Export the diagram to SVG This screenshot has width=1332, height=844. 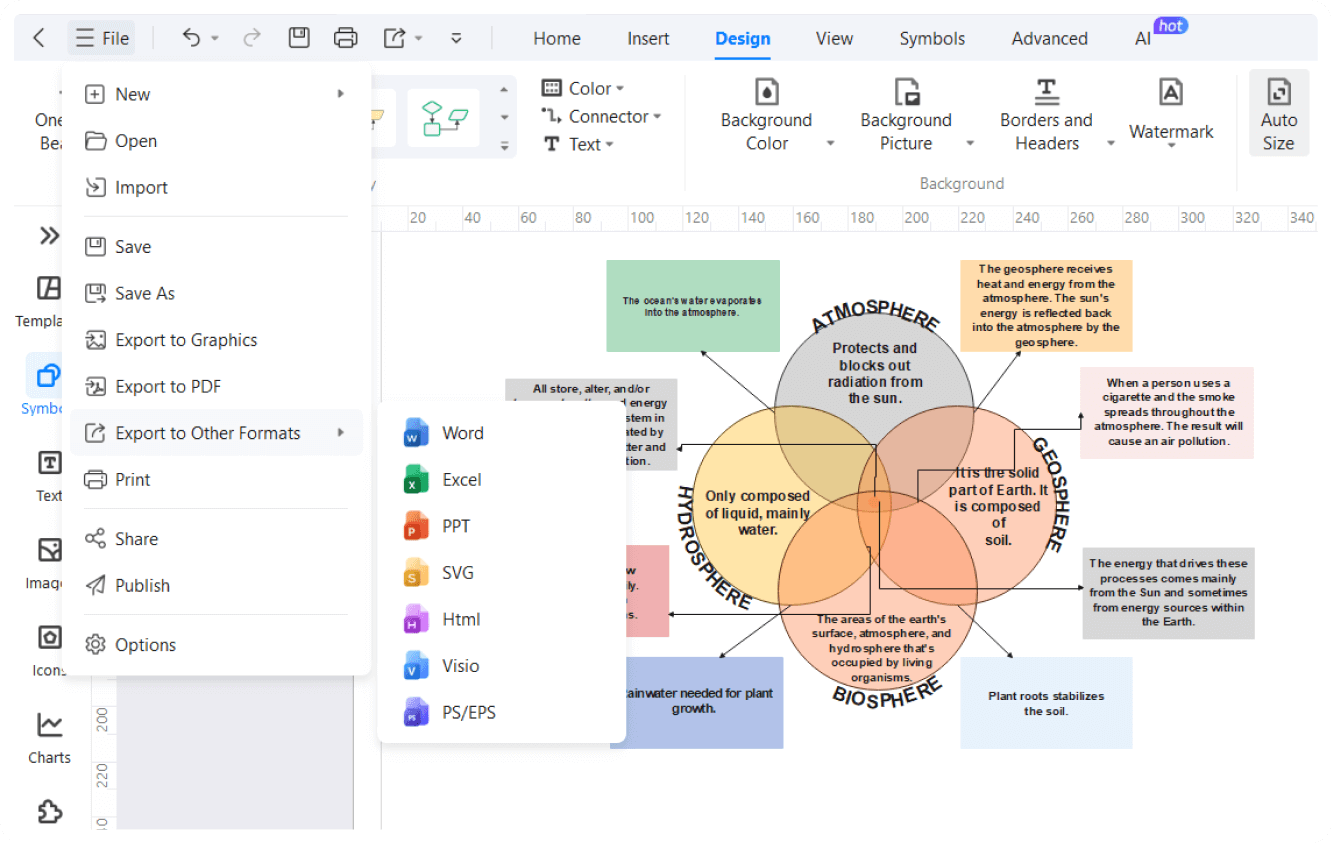(x=501, y=573)
